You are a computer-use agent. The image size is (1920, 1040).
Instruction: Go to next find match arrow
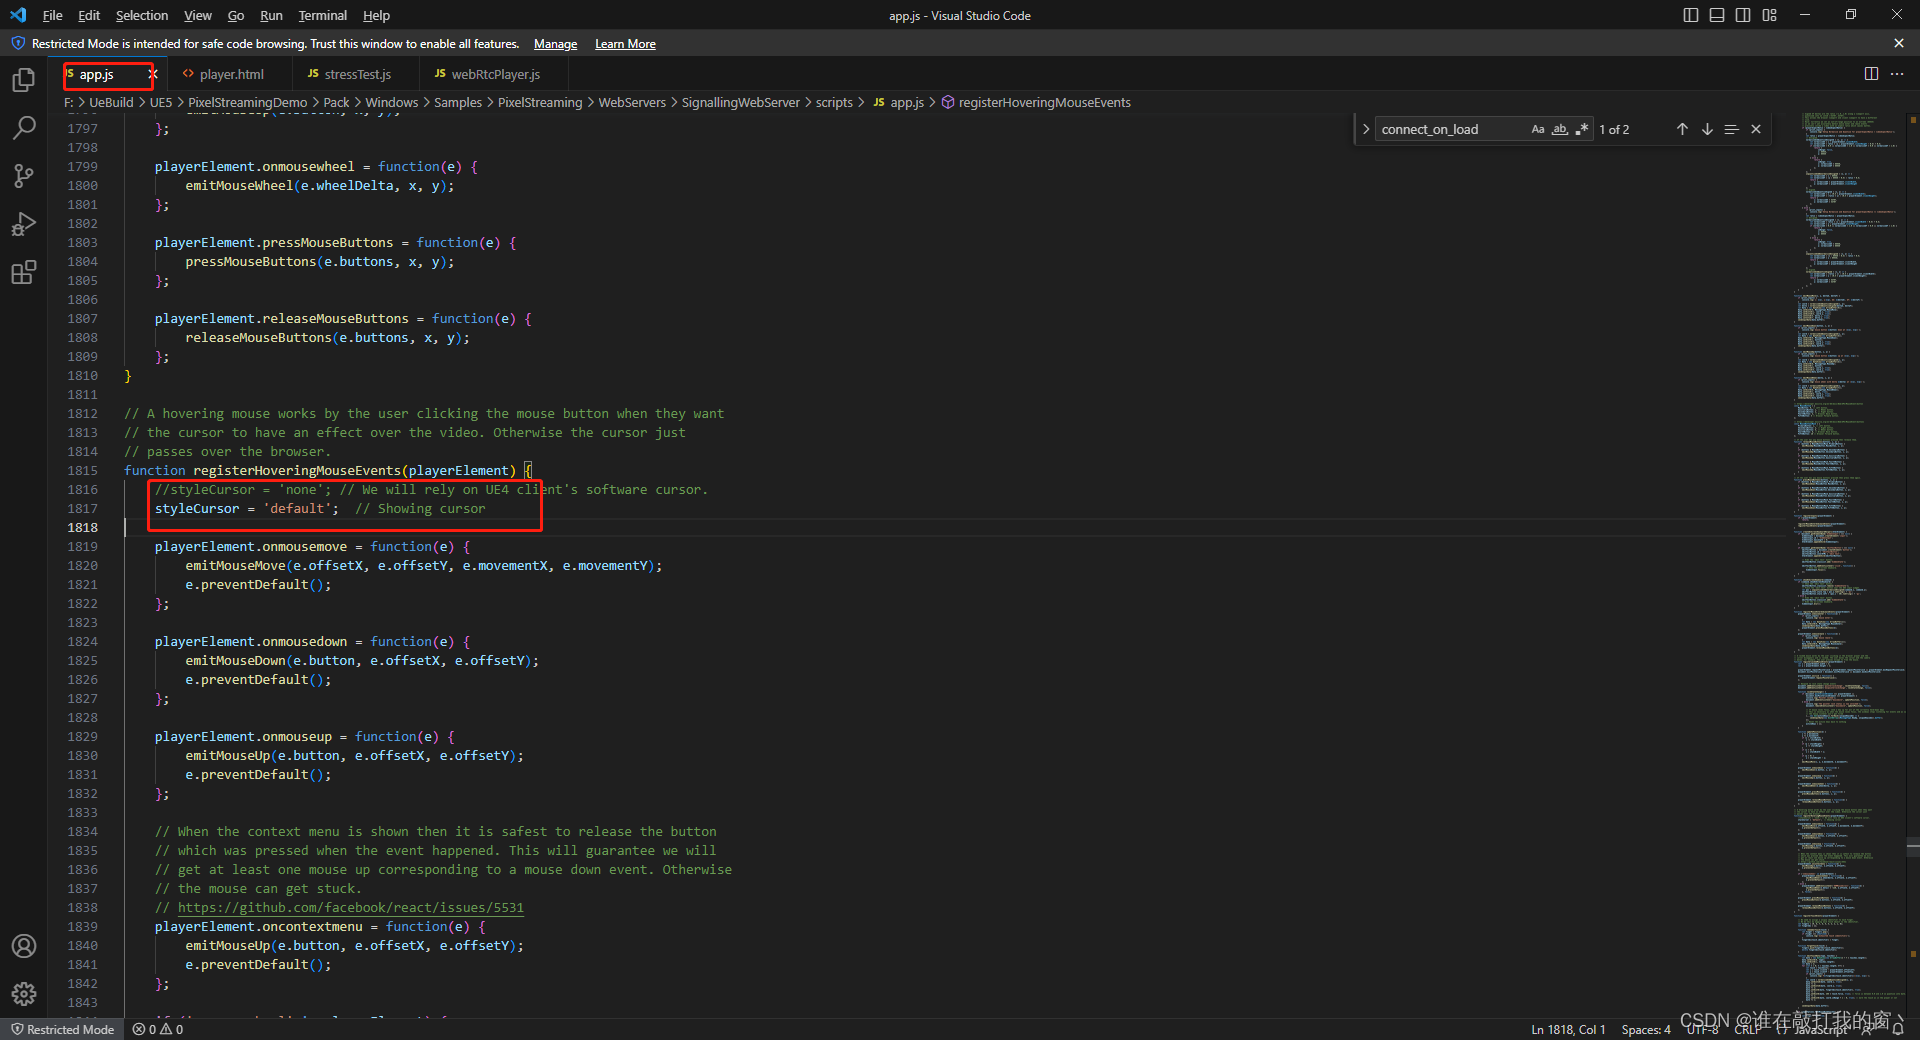(1707, 129)
